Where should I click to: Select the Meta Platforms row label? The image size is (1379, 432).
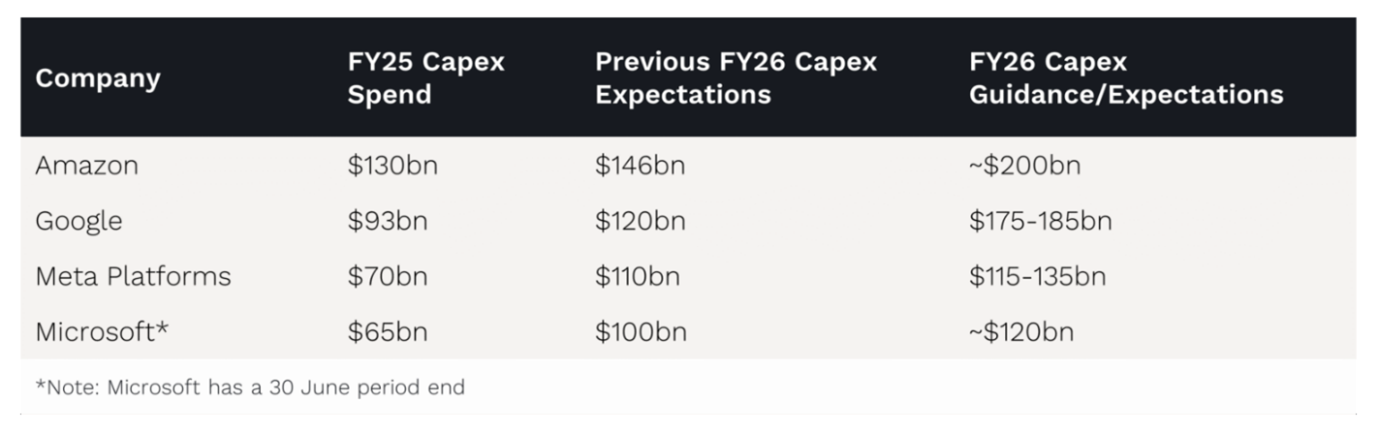pos(133,277)
